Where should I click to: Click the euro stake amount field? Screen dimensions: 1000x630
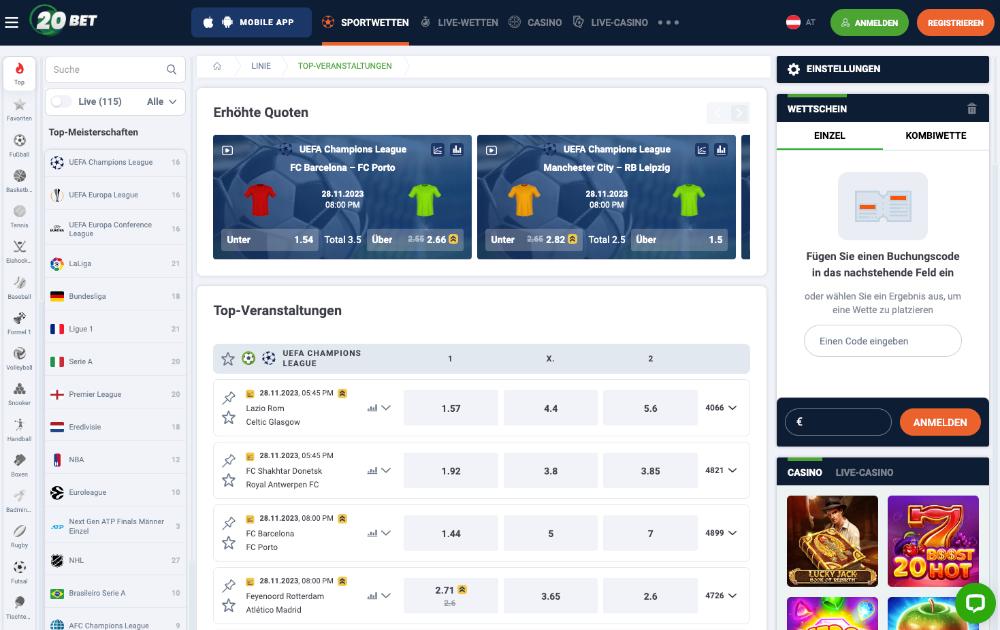(838, 422)
